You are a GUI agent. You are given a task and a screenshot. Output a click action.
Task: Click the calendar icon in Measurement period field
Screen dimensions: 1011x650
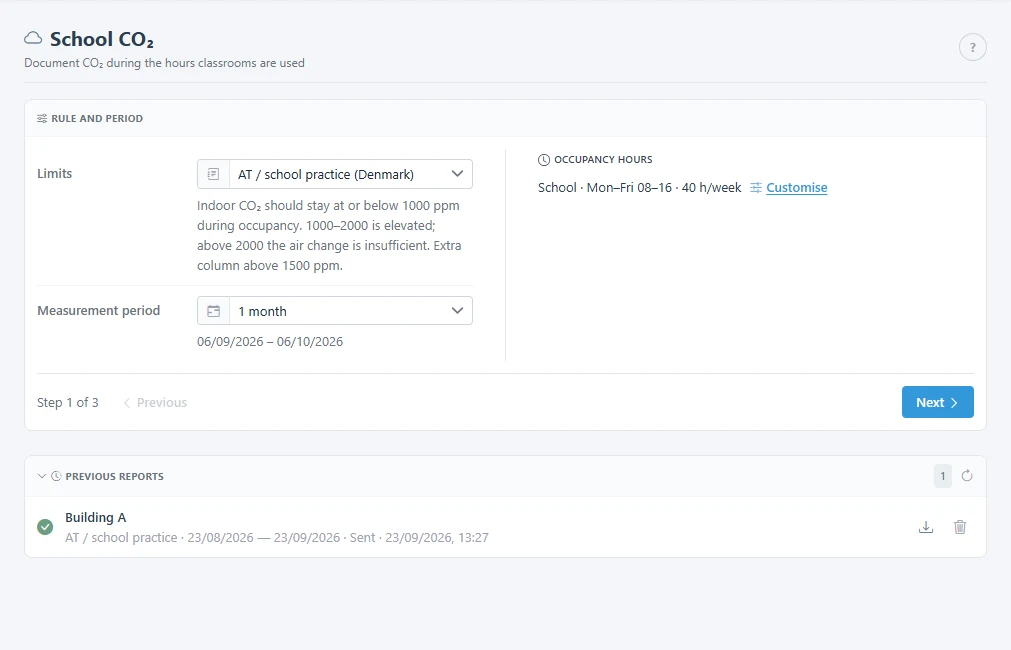213,311
